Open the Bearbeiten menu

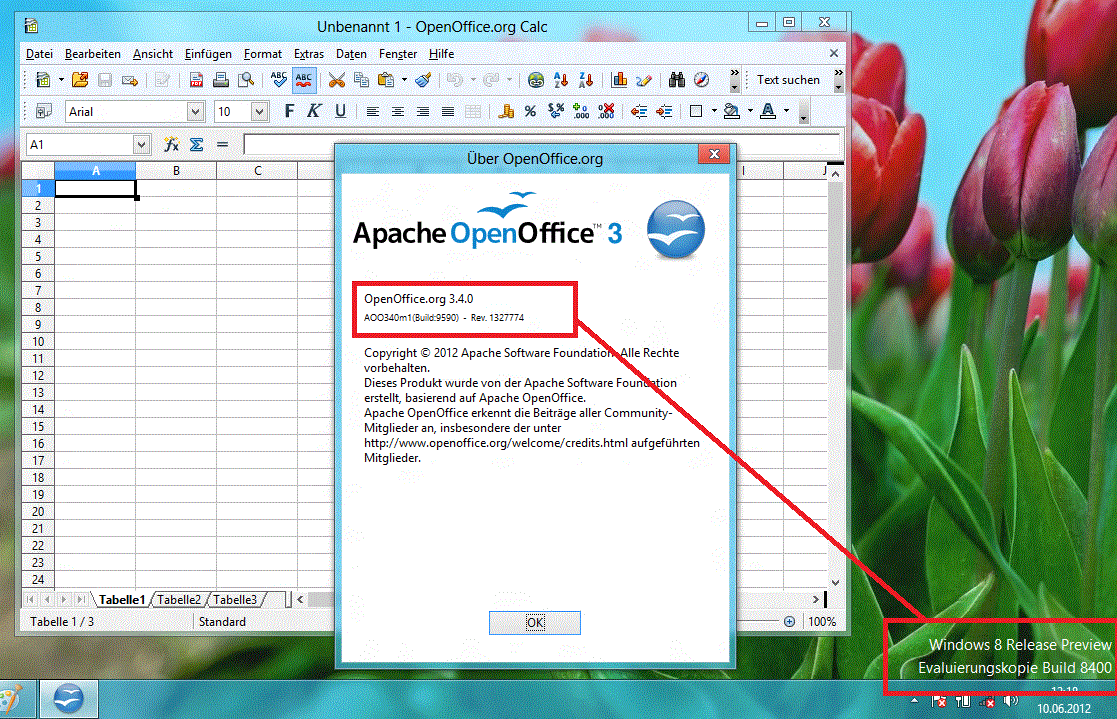point(93,53)
